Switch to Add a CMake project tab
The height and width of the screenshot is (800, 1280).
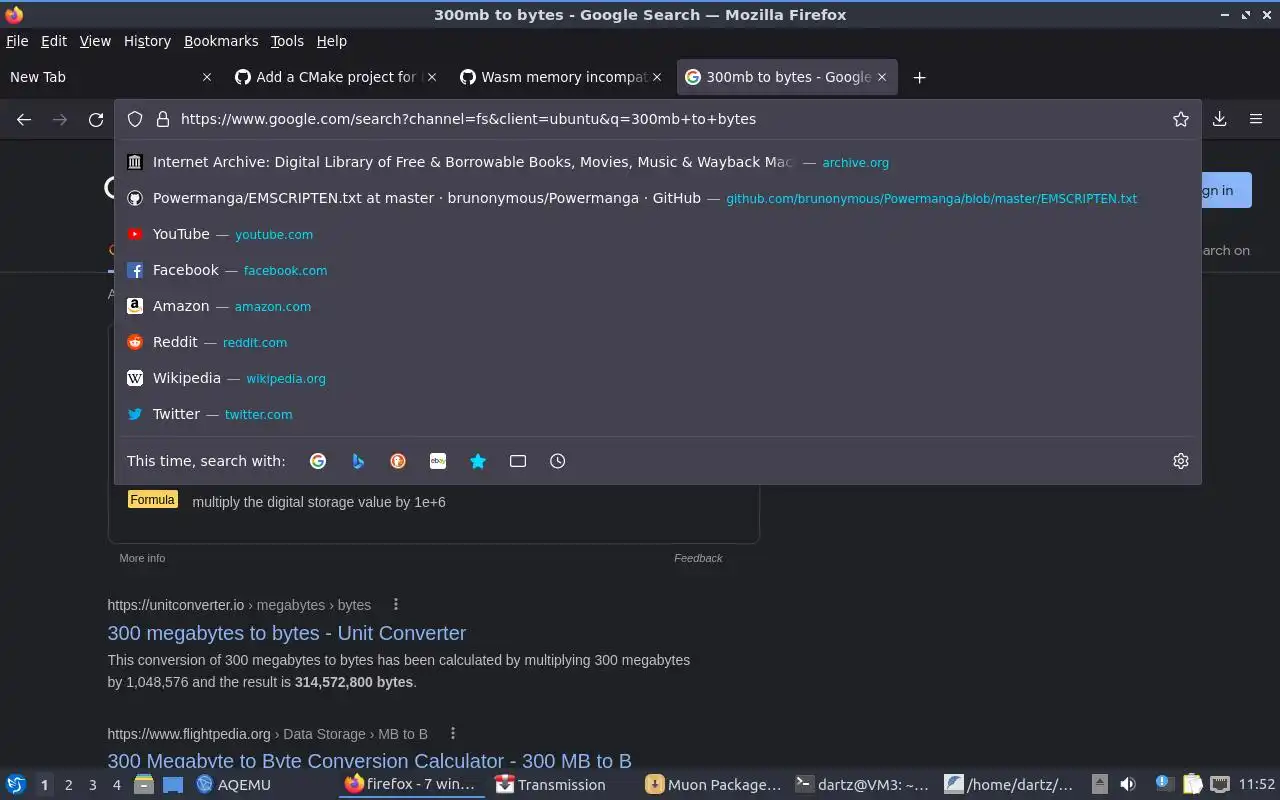pyautogui.click(x=337, y=77)
